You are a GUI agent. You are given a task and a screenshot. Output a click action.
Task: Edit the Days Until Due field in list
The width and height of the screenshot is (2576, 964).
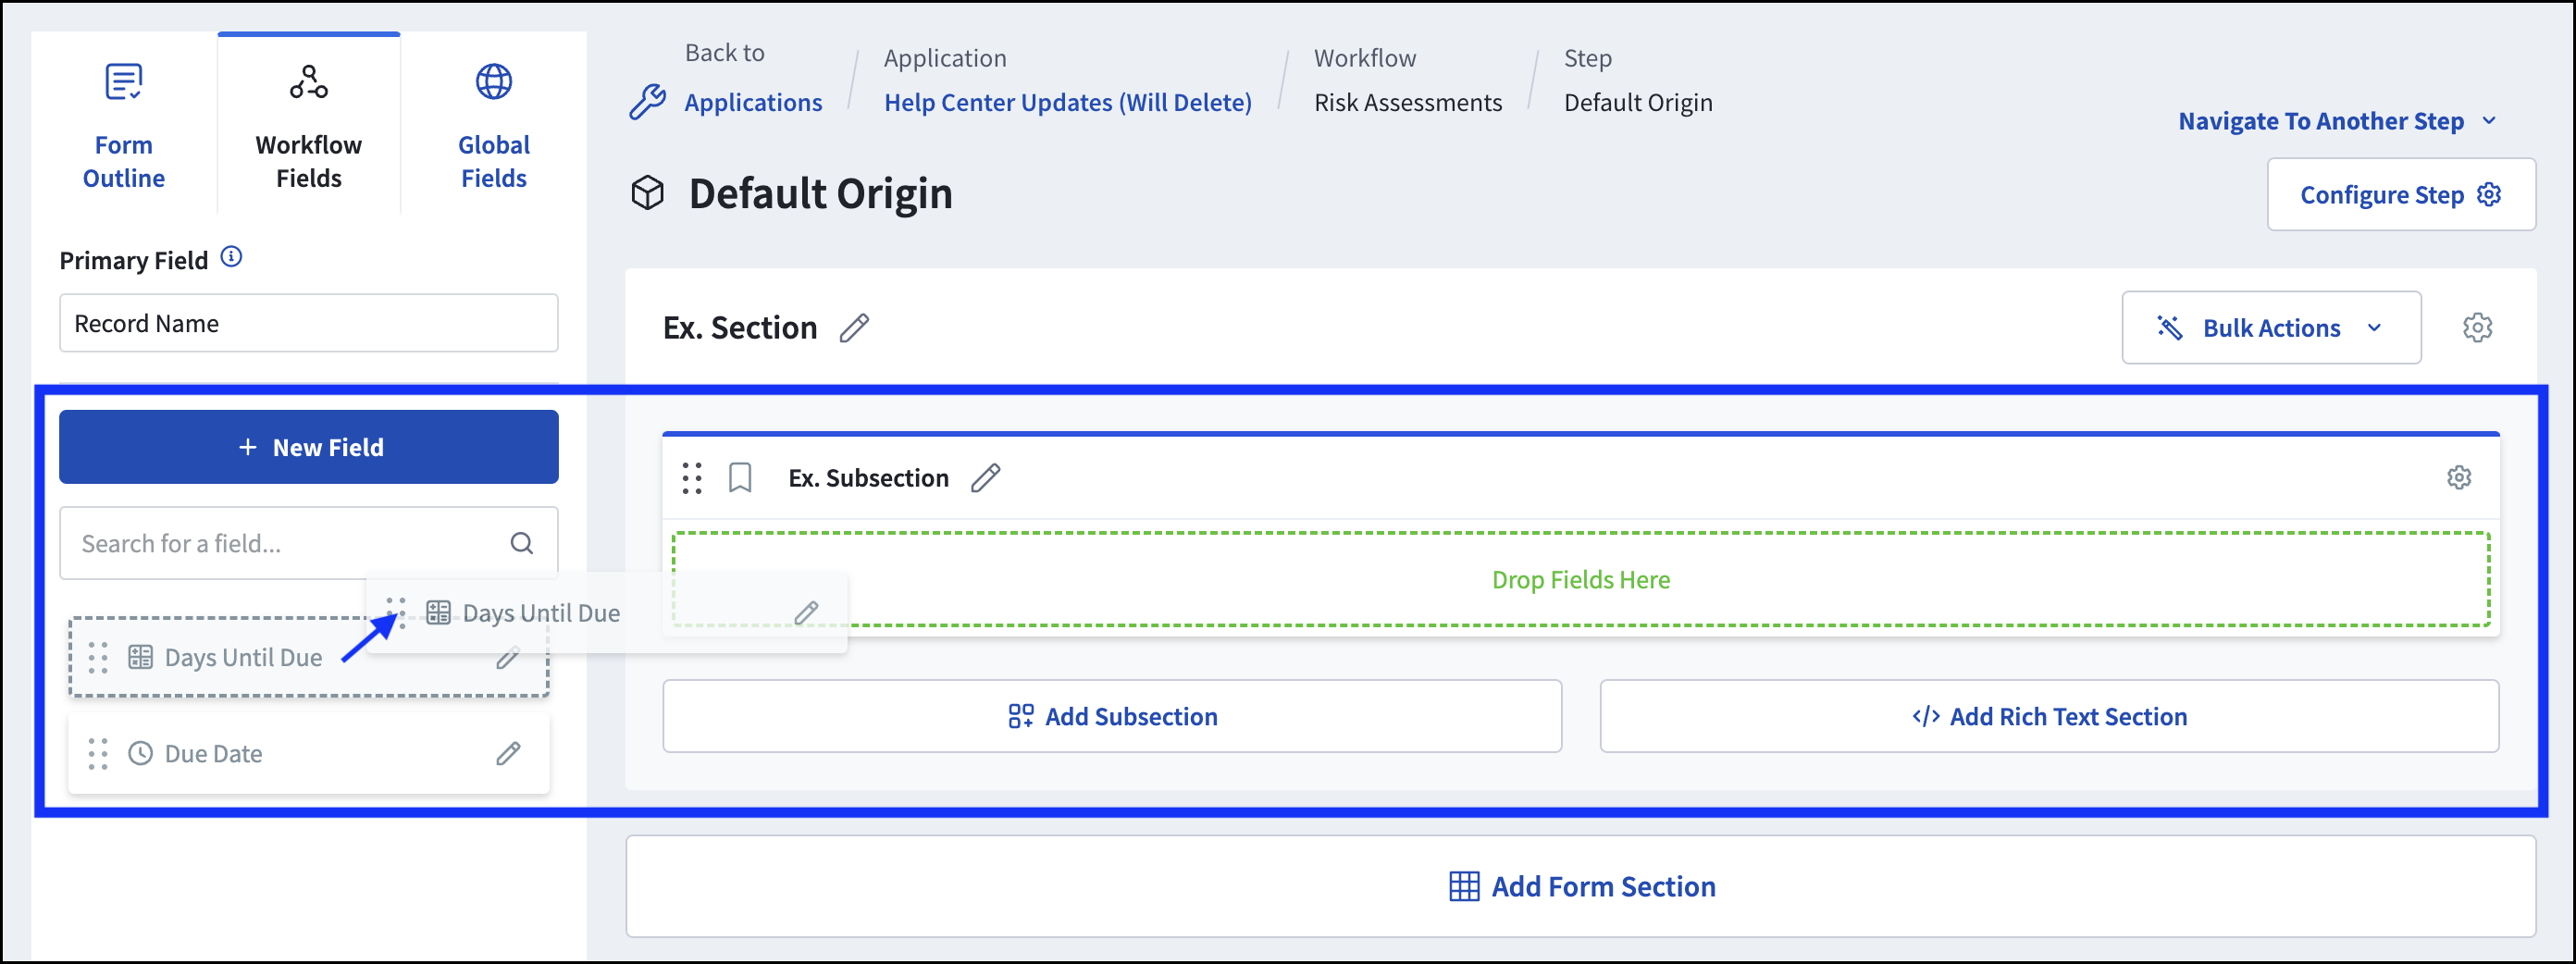tap(508, 658)
